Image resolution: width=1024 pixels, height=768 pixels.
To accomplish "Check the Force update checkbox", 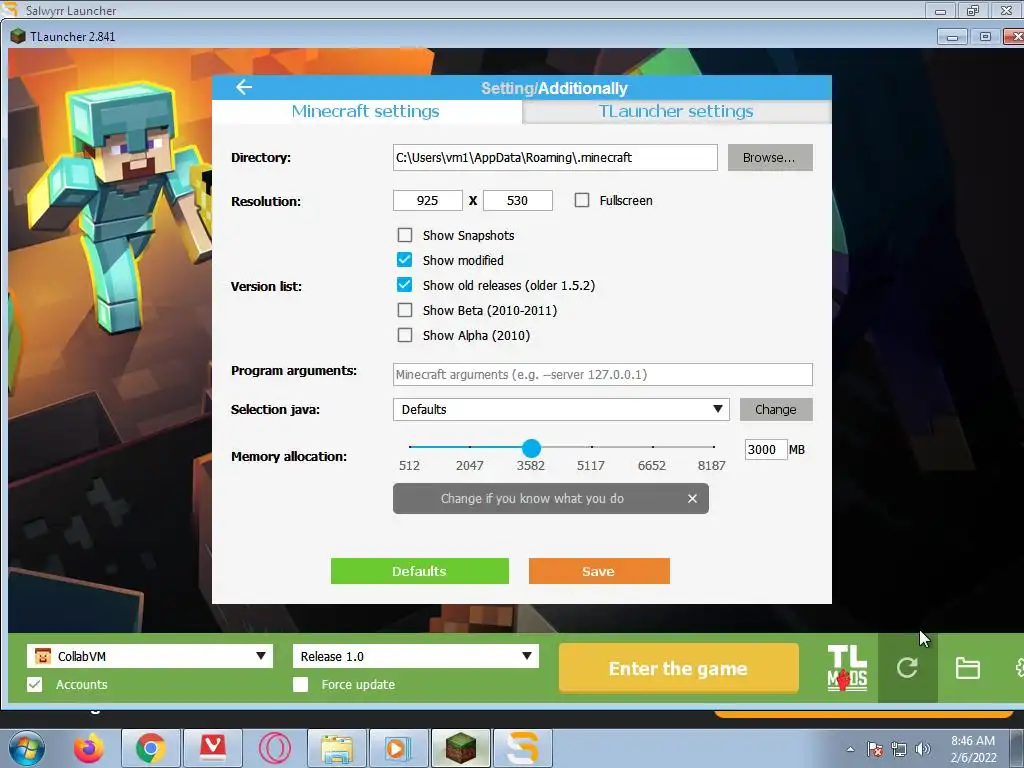I will 300,684.
